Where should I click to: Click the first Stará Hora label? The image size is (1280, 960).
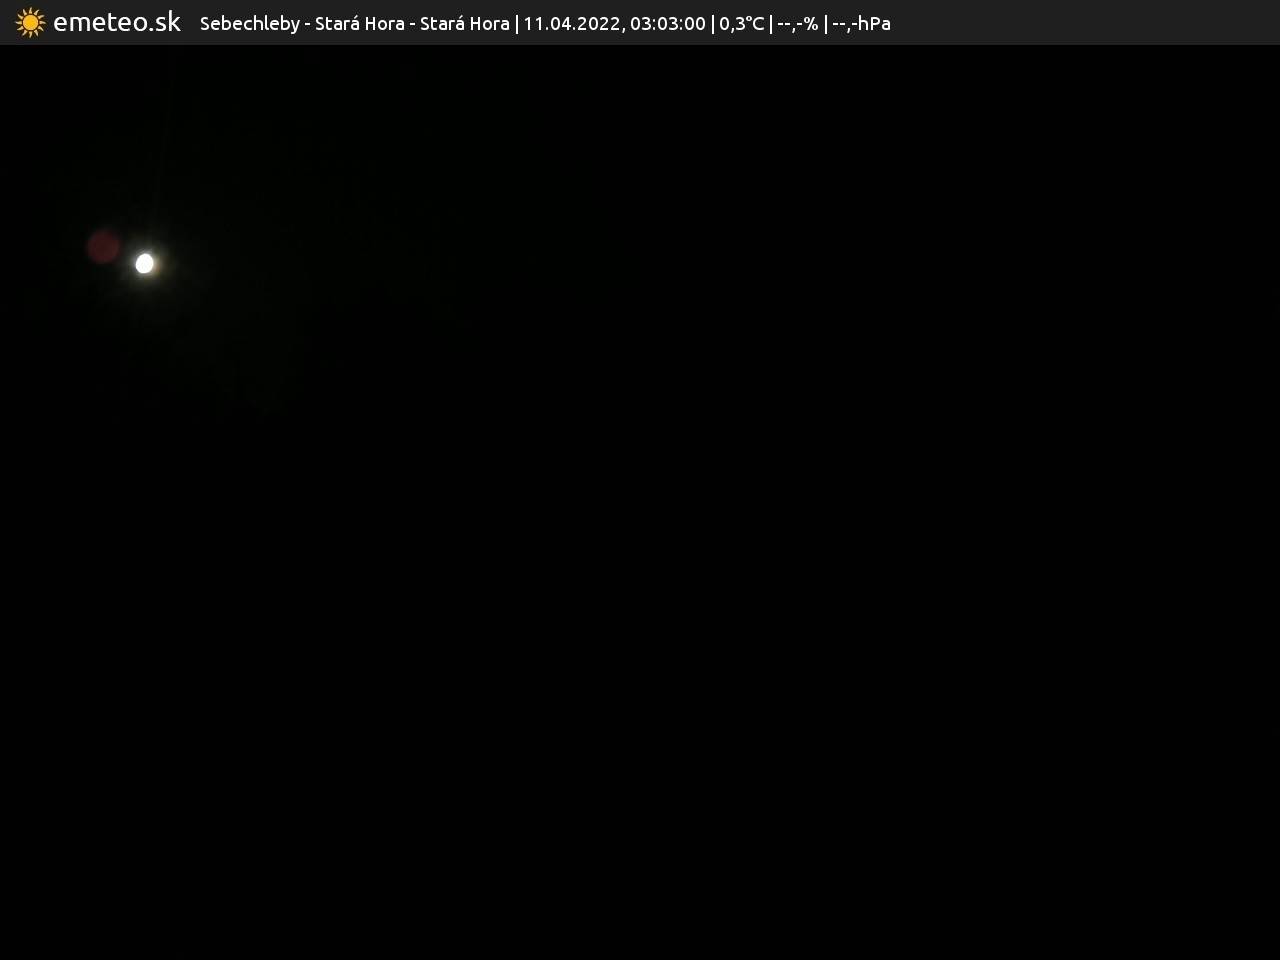(359, 23)
